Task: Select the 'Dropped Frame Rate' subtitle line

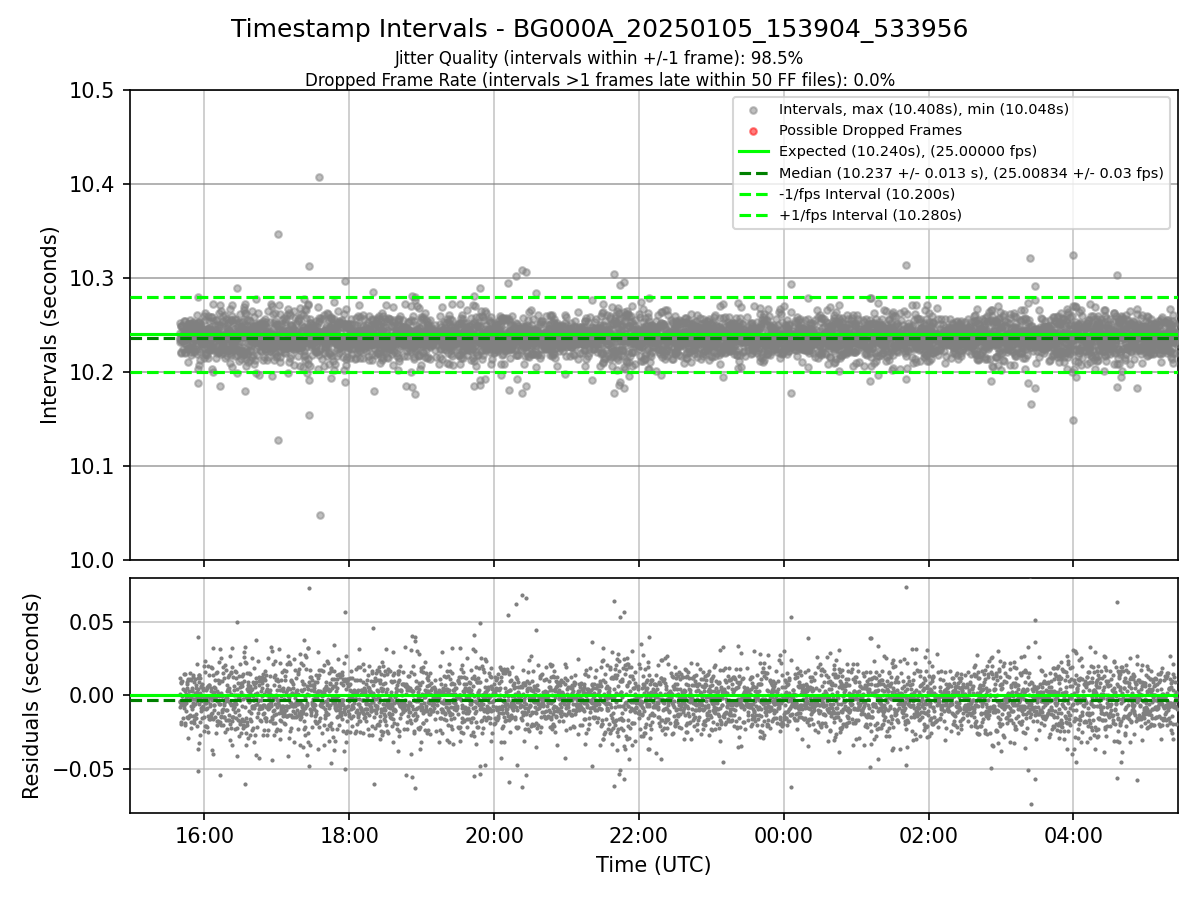Action: click(599, 80)
